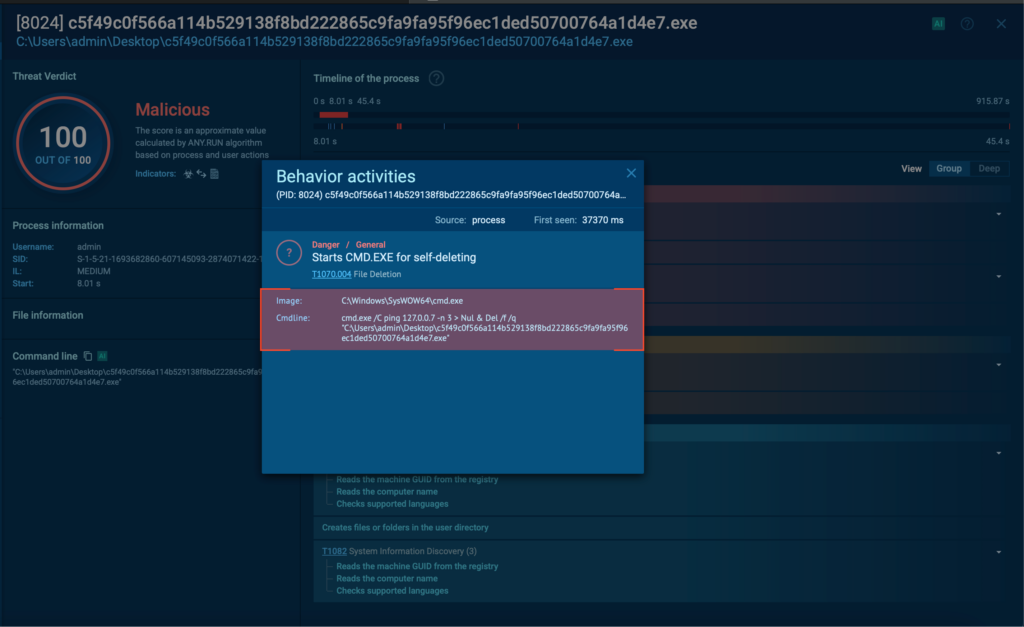Click the AI badge in top header
Screen dimensions: 1024x627
pos(938,24)
